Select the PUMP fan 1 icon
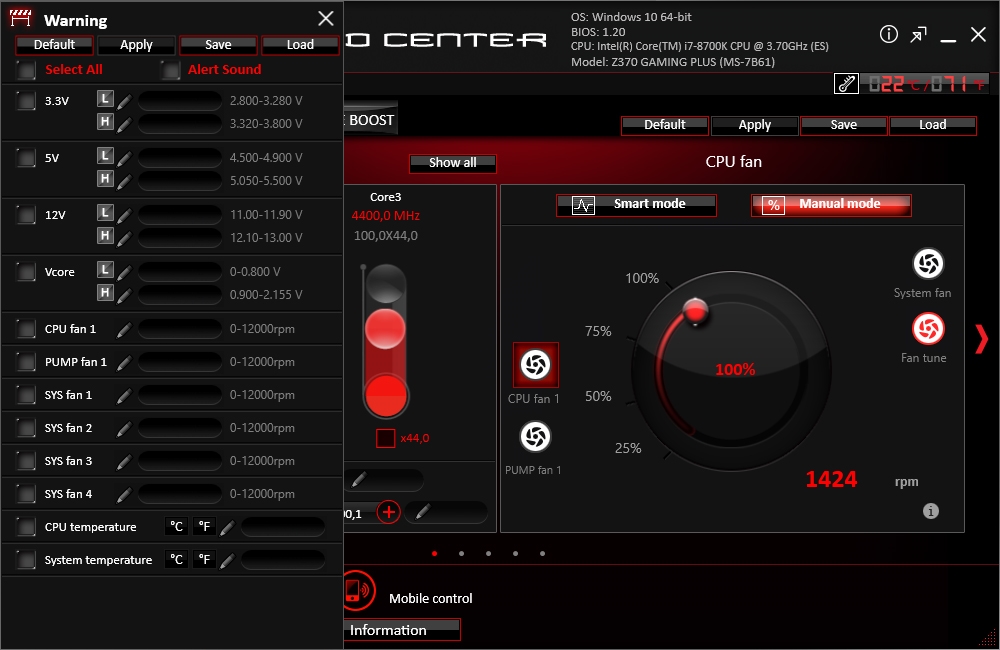 (535, 436)
